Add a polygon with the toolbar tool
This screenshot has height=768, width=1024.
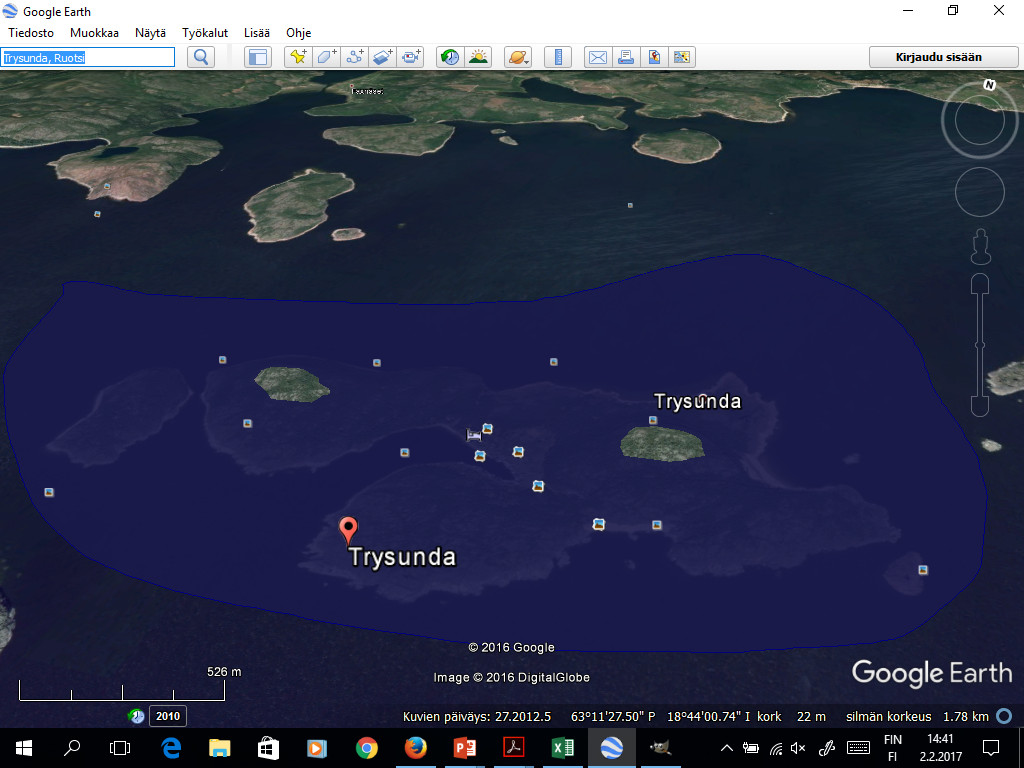(327, 57)
